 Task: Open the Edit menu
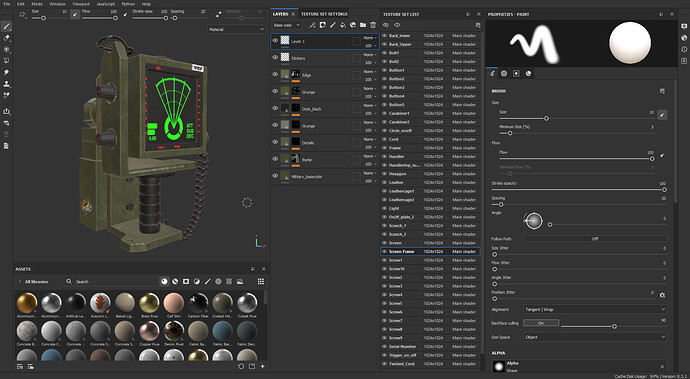pyautogui.click(x=21, y=4)
